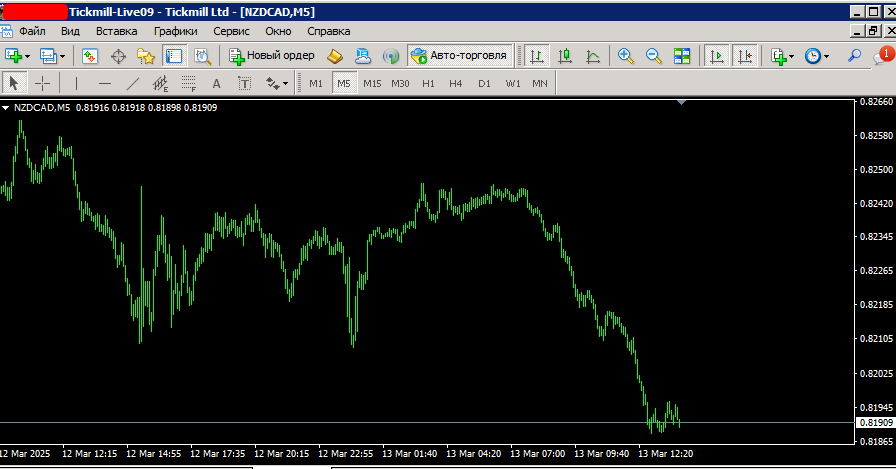The width and height of the screenshot is (896, 469).
Task: Switch chart to bar chart mode
Action: tap(537, 55)
